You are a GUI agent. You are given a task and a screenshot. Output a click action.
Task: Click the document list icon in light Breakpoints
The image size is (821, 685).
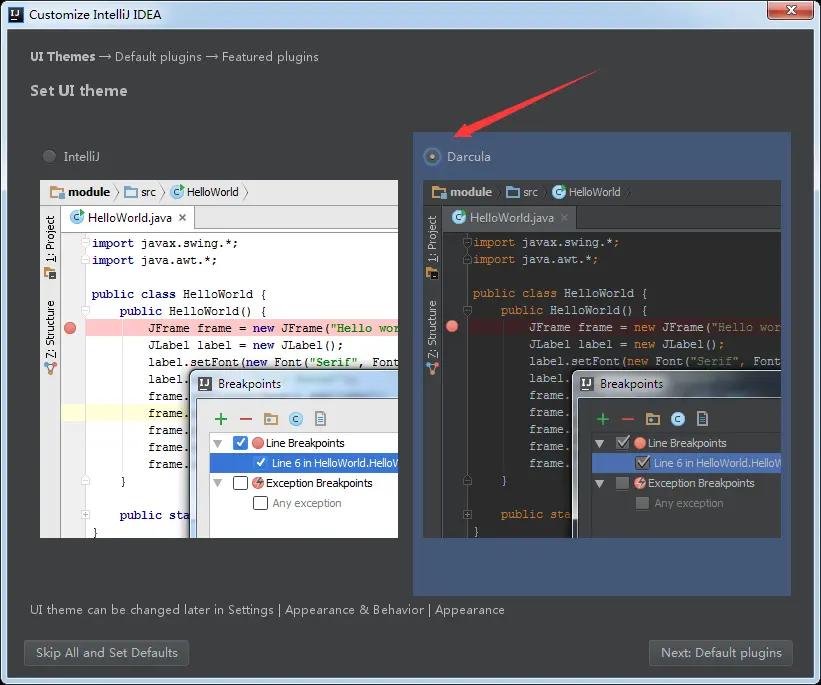point(320,418)
